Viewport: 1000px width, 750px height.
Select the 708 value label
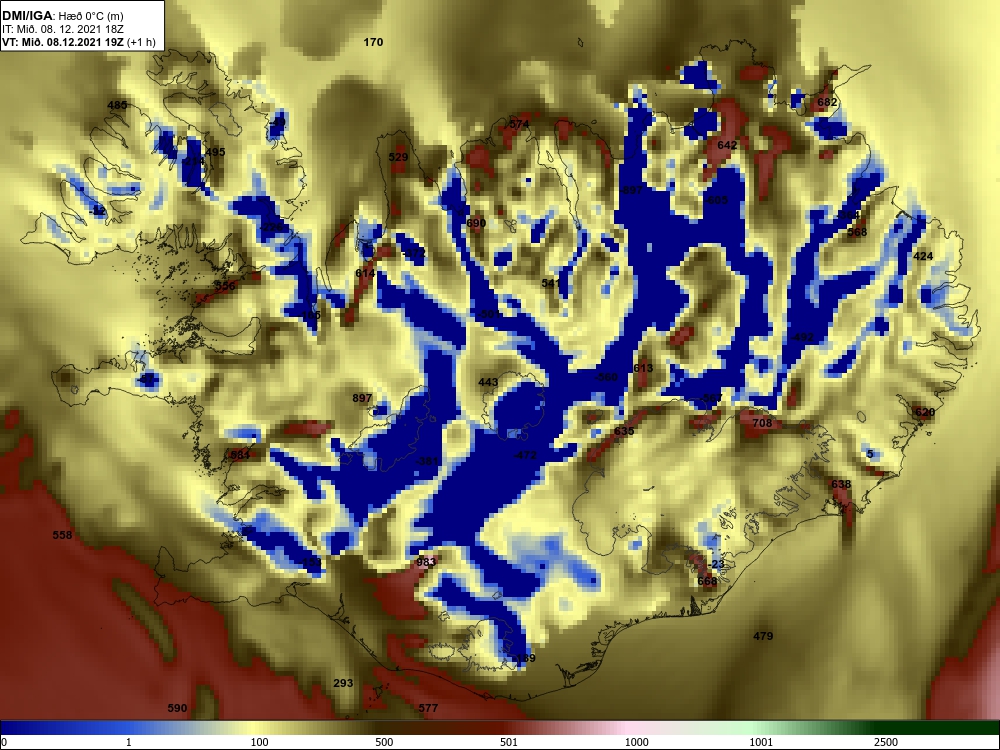pos(762,423)
